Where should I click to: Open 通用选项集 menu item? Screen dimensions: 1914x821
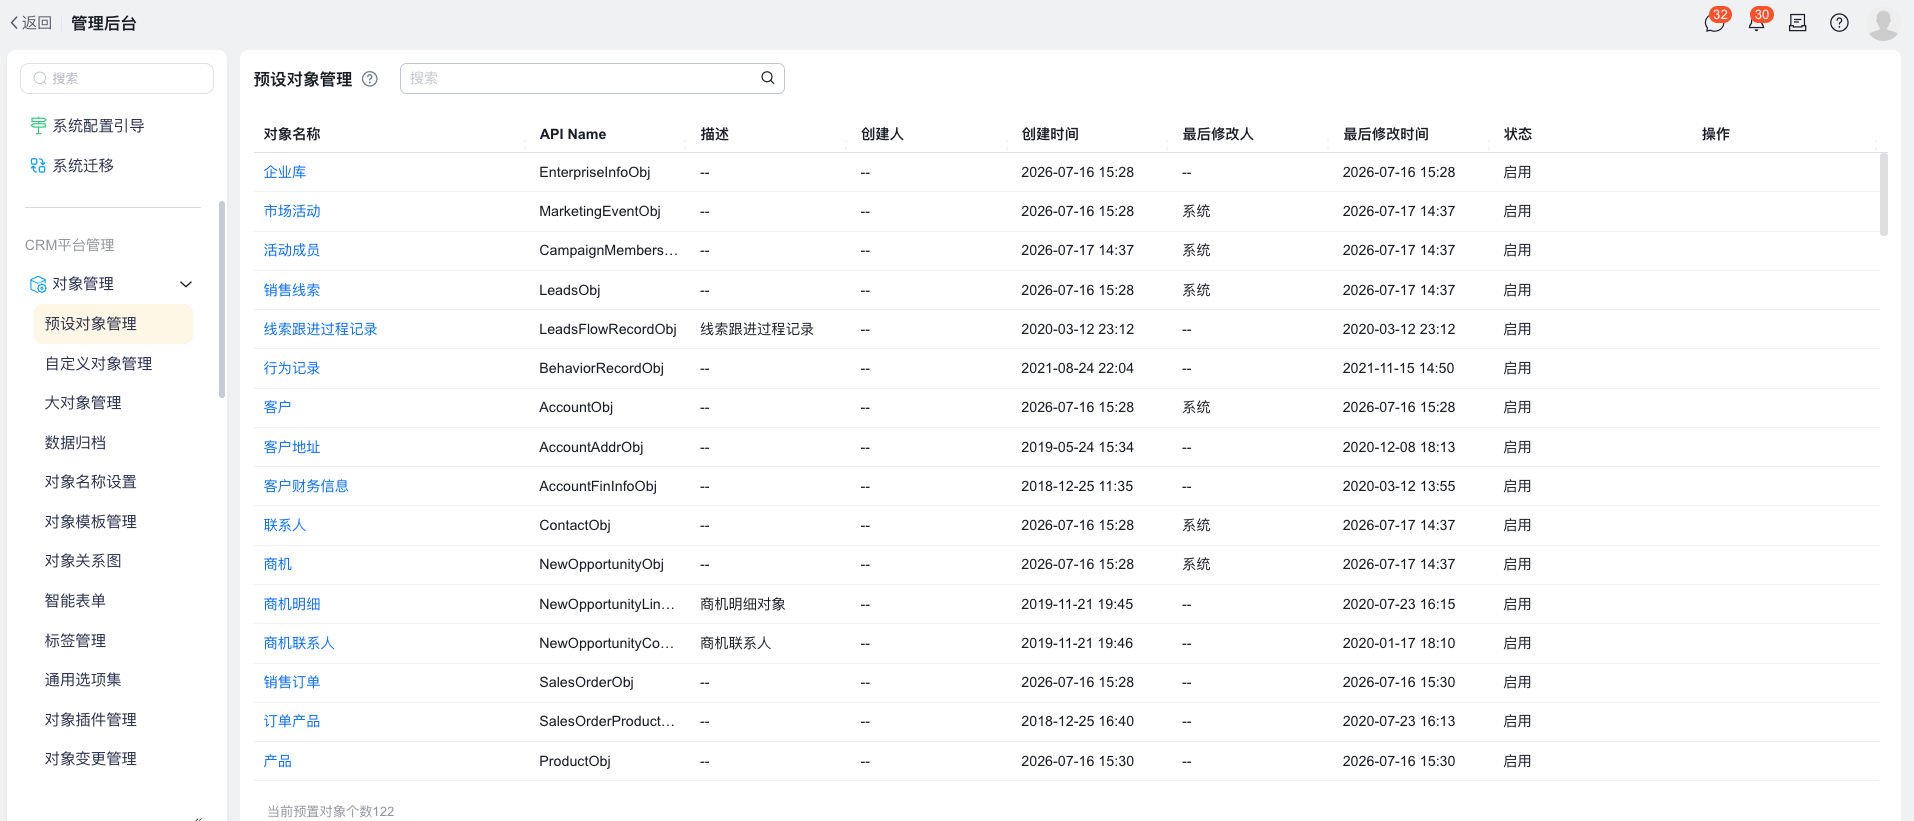83,680
